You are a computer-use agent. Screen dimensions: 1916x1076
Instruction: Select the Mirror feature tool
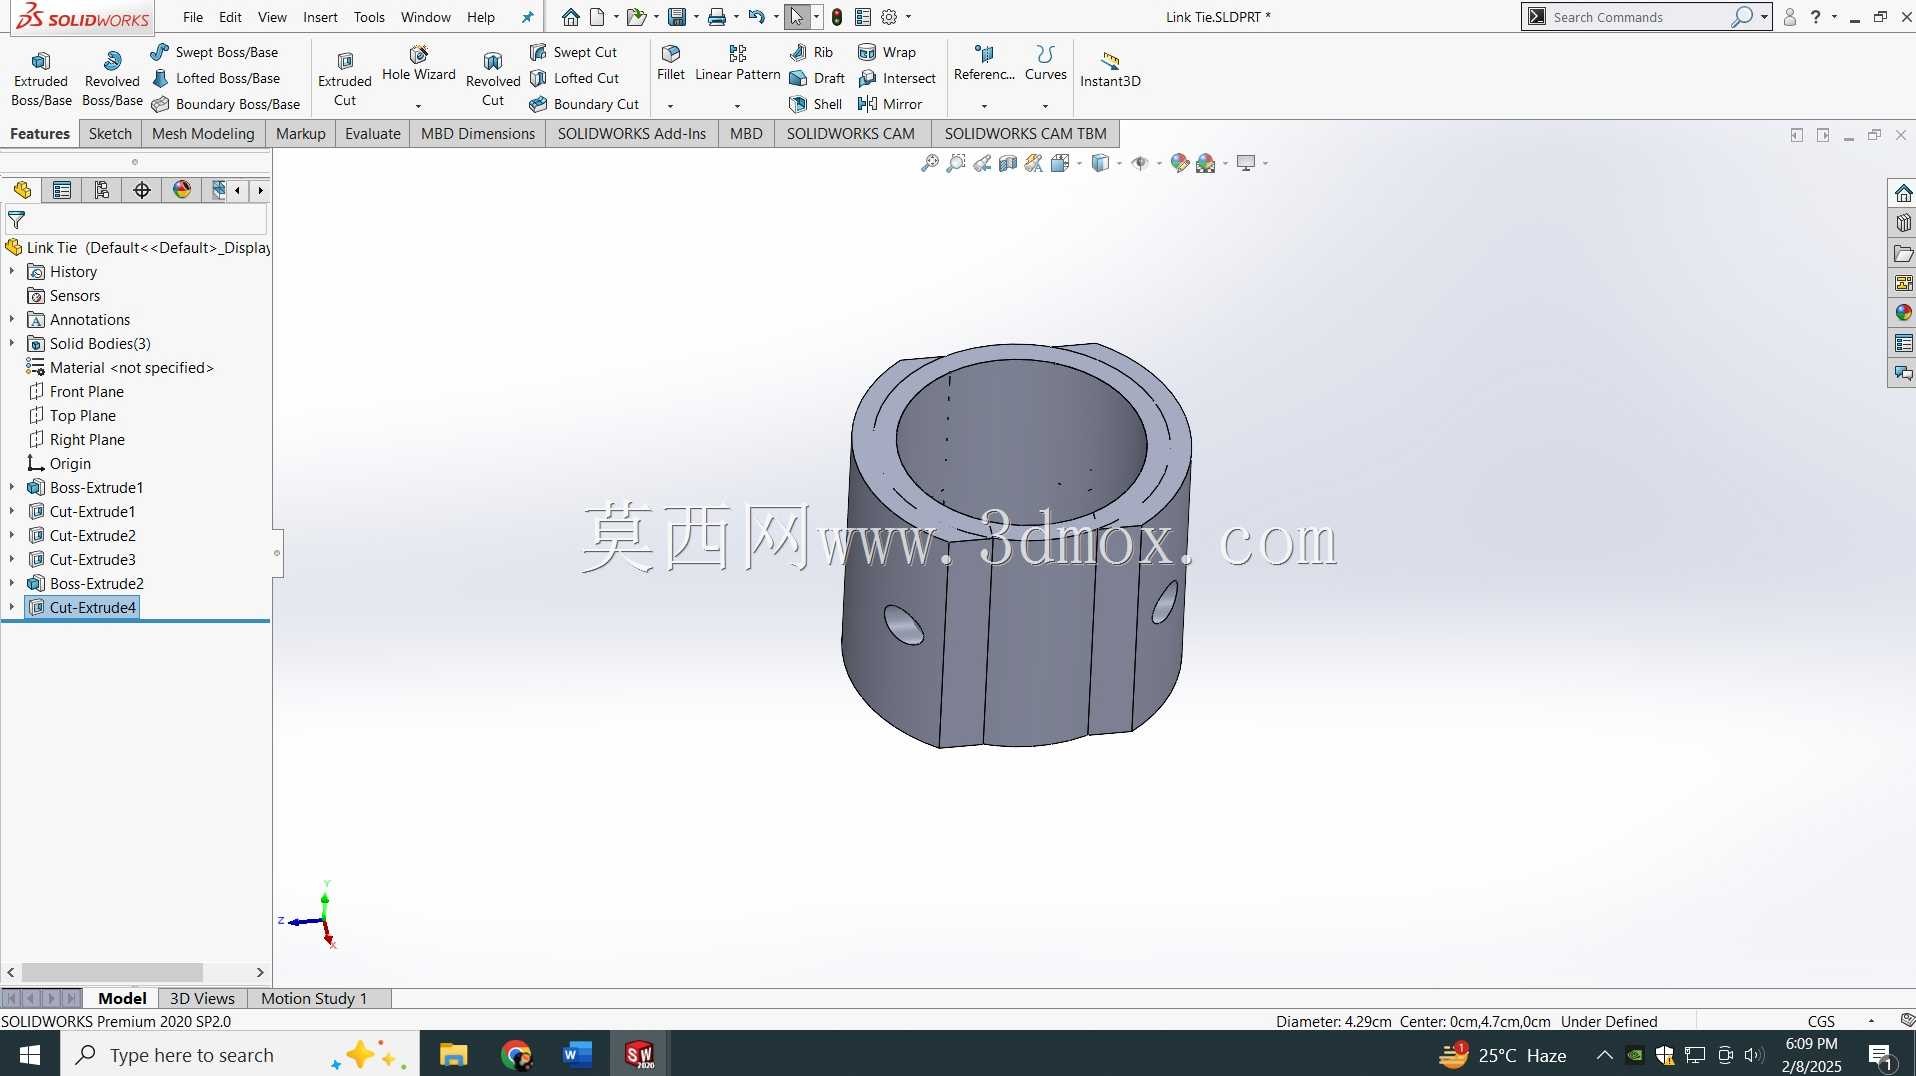pyautogui.click(x=890, y=104)
